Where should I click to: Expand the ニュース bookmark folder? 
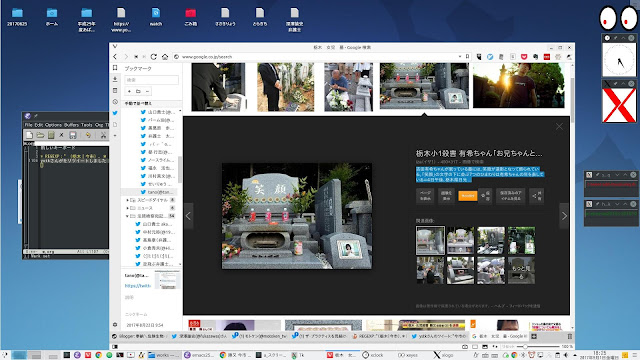[127, 208]
